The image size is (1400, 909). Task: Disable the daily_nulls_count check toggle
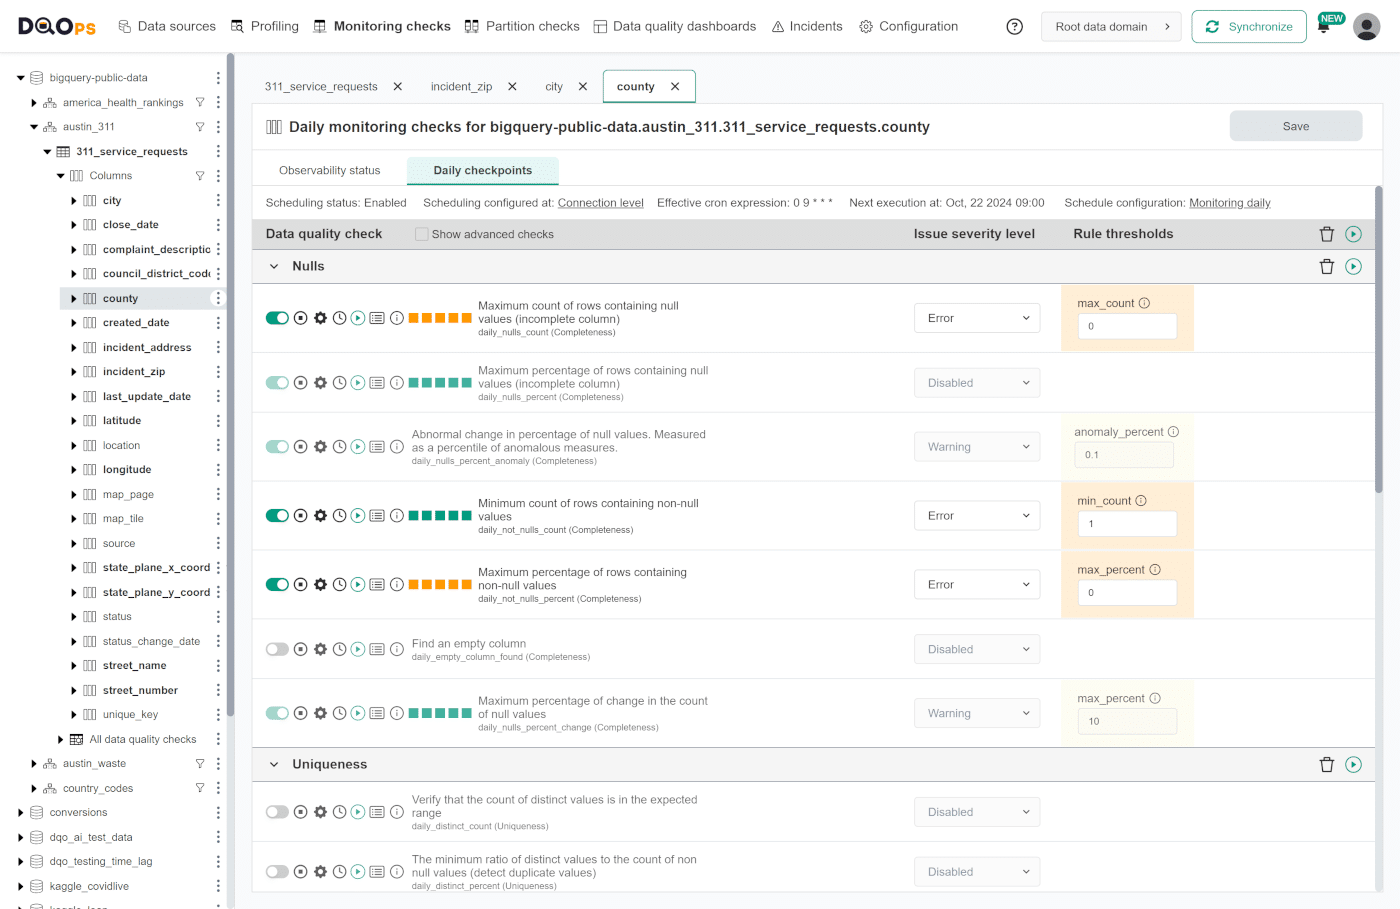(x=277, y=318)
